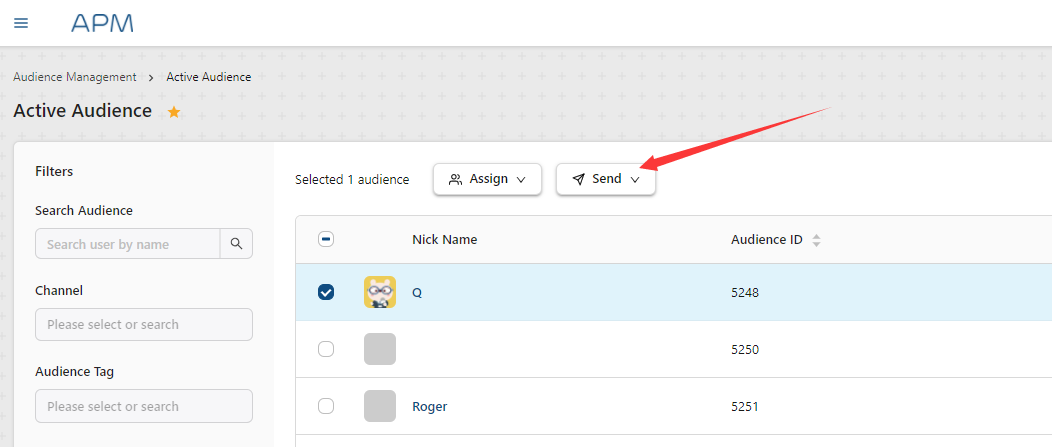Open the Assign dropdown

pyautogui.click(x=487, y=179)
